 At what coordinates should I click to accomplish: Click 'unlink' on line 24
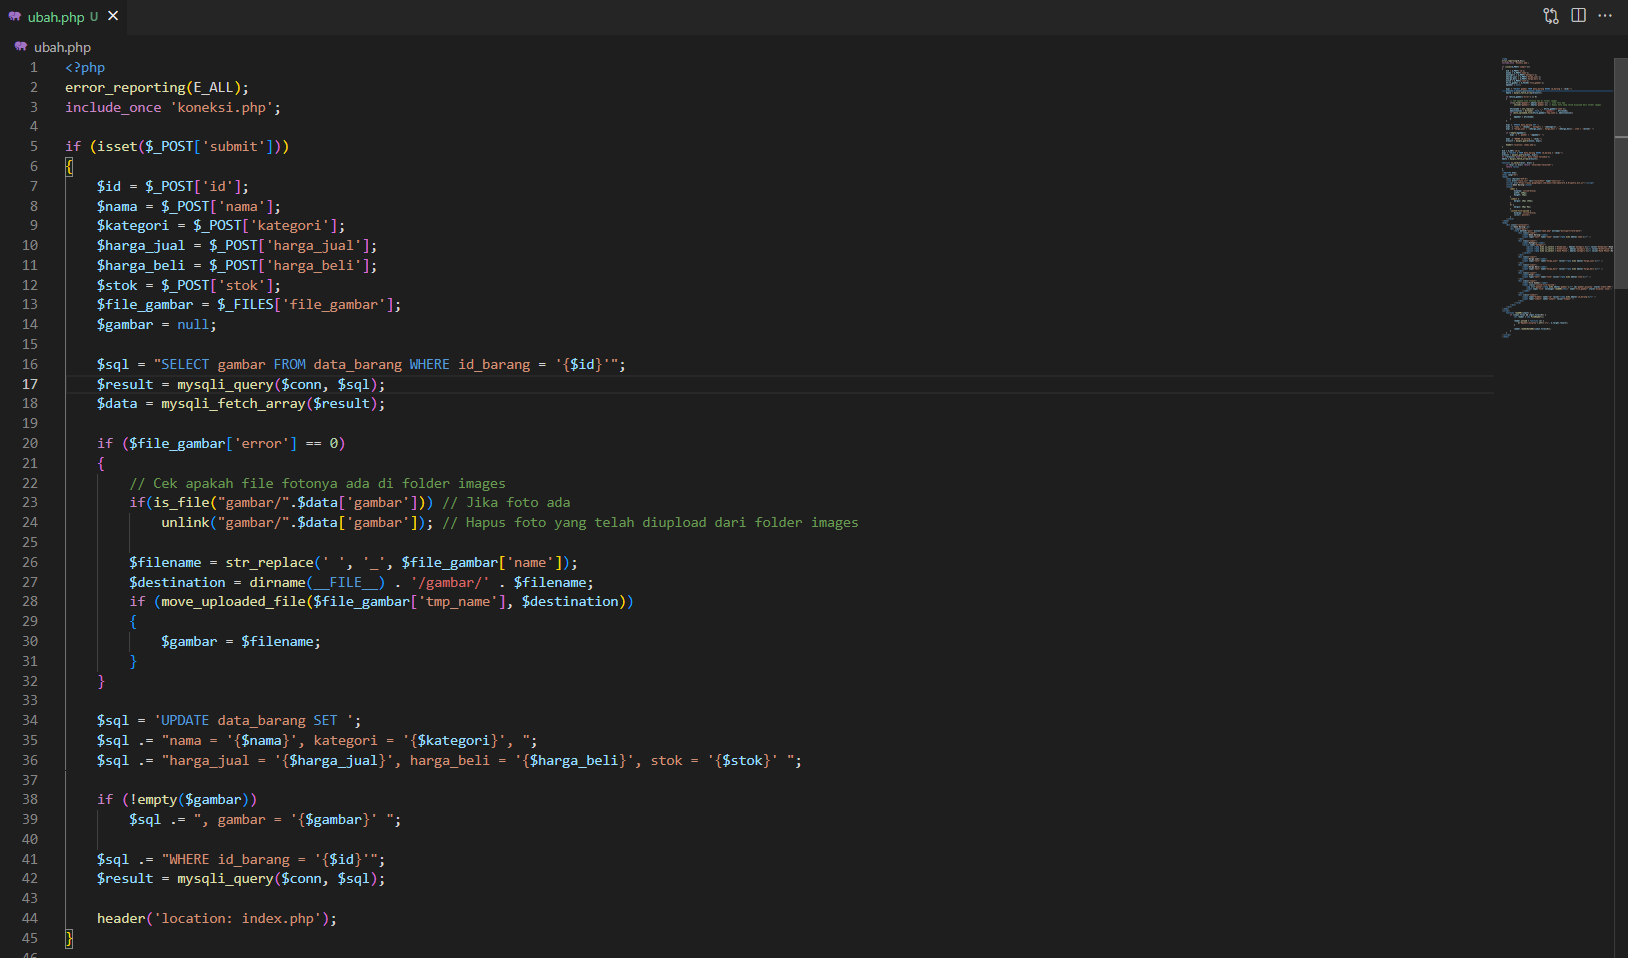[x=185, y=523]
